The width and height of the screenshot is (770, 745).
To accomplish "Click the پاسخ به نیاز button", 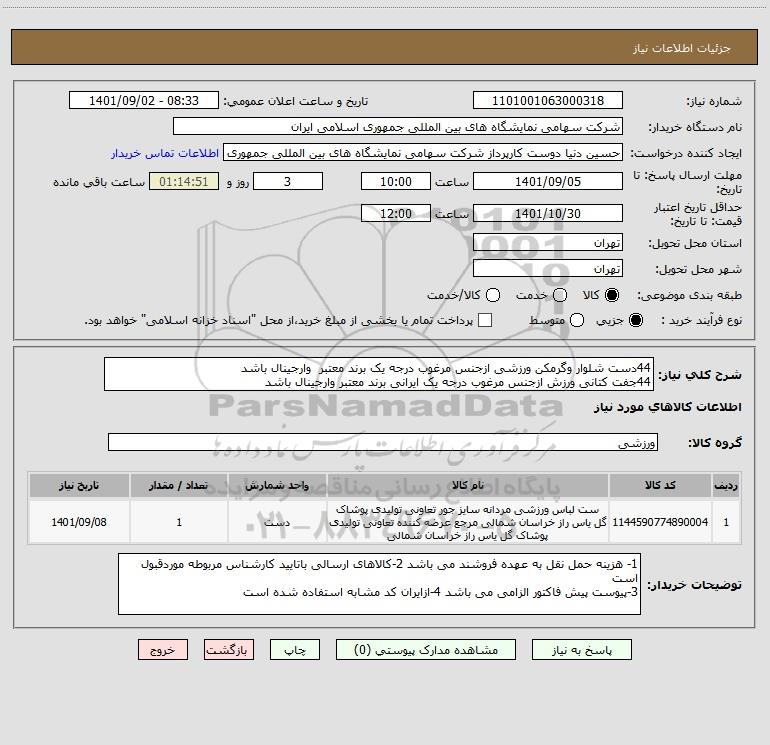I will (x=581, y=650).
